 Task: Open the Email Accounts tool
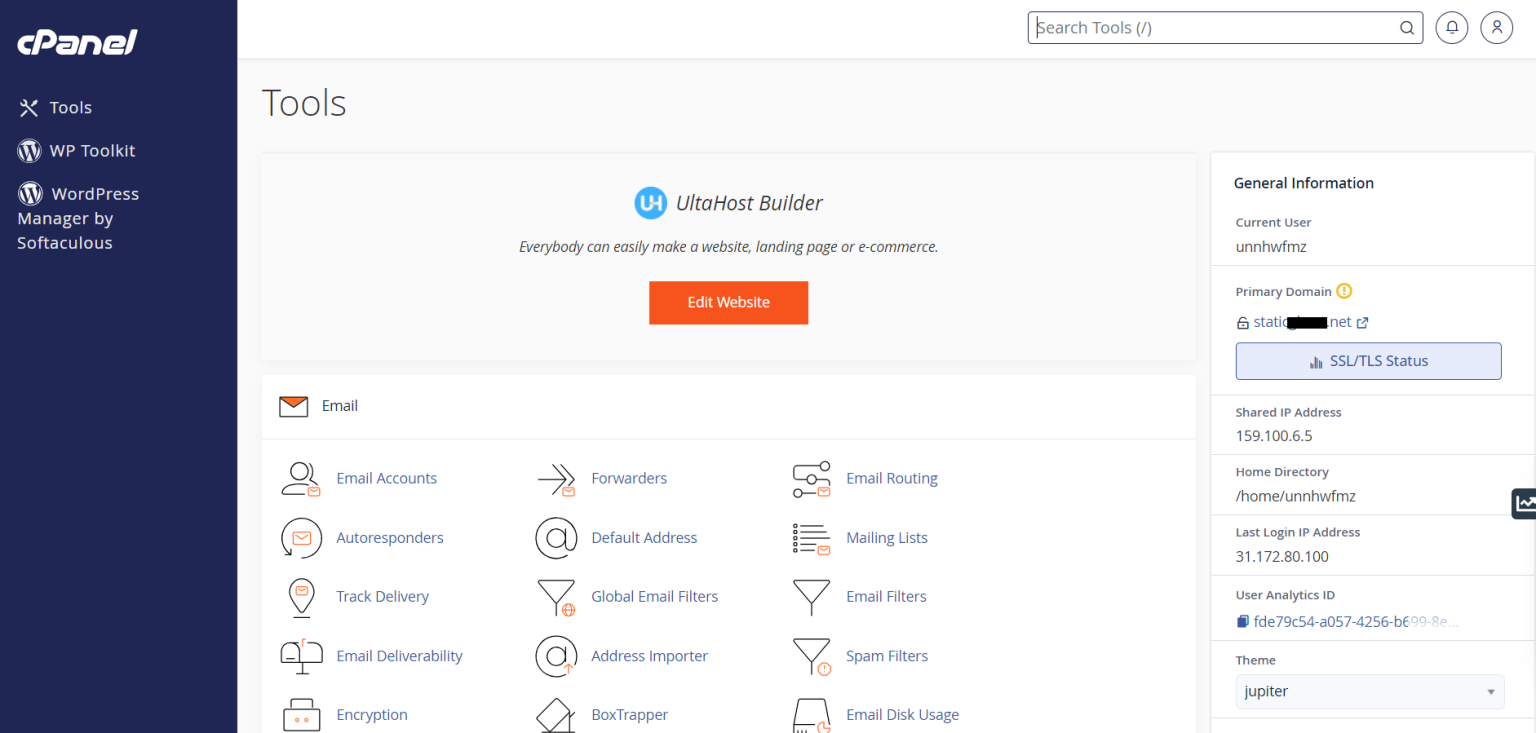pyautogui.click(x=387, y=478)
